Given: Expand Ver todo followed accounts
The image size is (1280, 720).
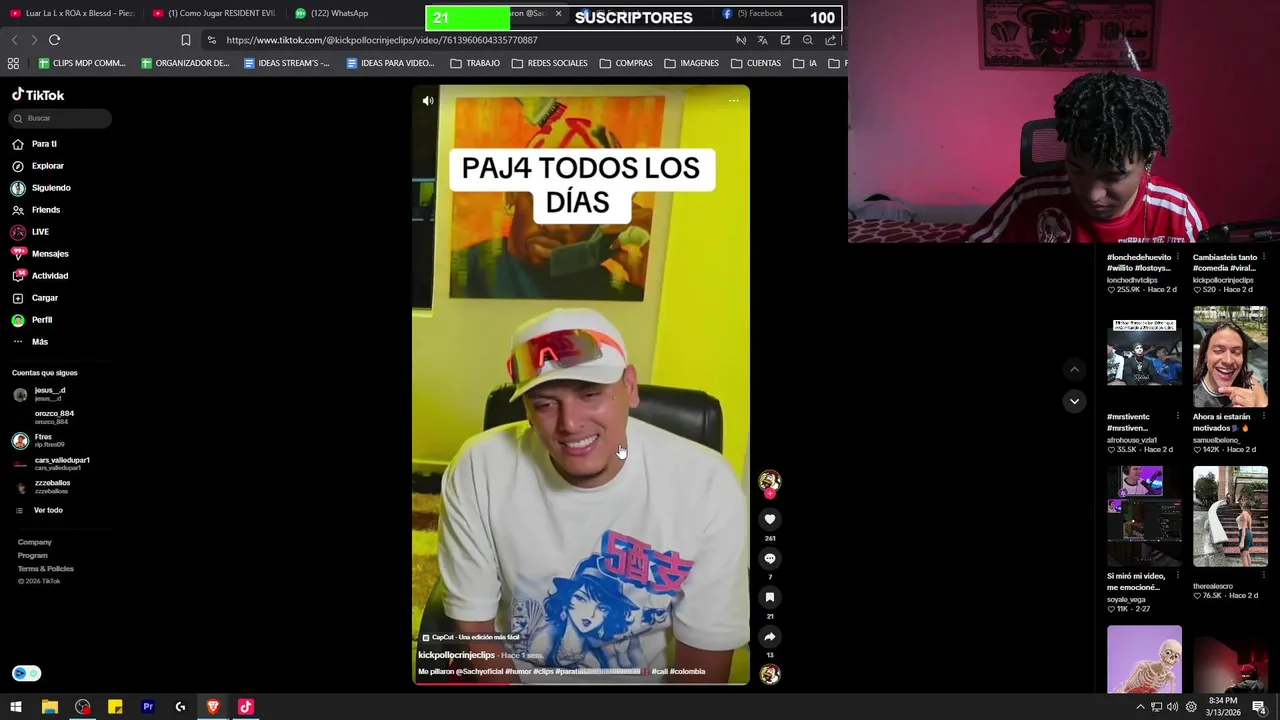Looking at the screenshot, I should pyautogui.click(x=38, y=510).
